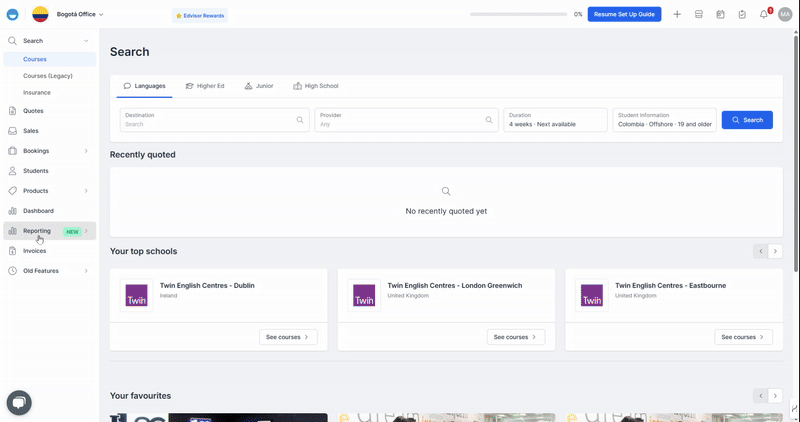Click the Products tag icon
The image size is (800, 422).
pyautogui.click(x=12, y=191)
